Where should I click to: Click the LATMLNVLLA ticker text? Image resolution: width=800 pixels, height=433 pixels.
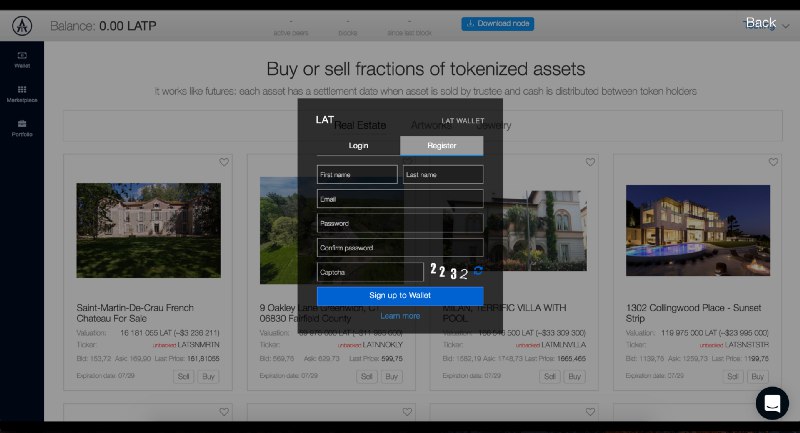(x=564, y=345)
